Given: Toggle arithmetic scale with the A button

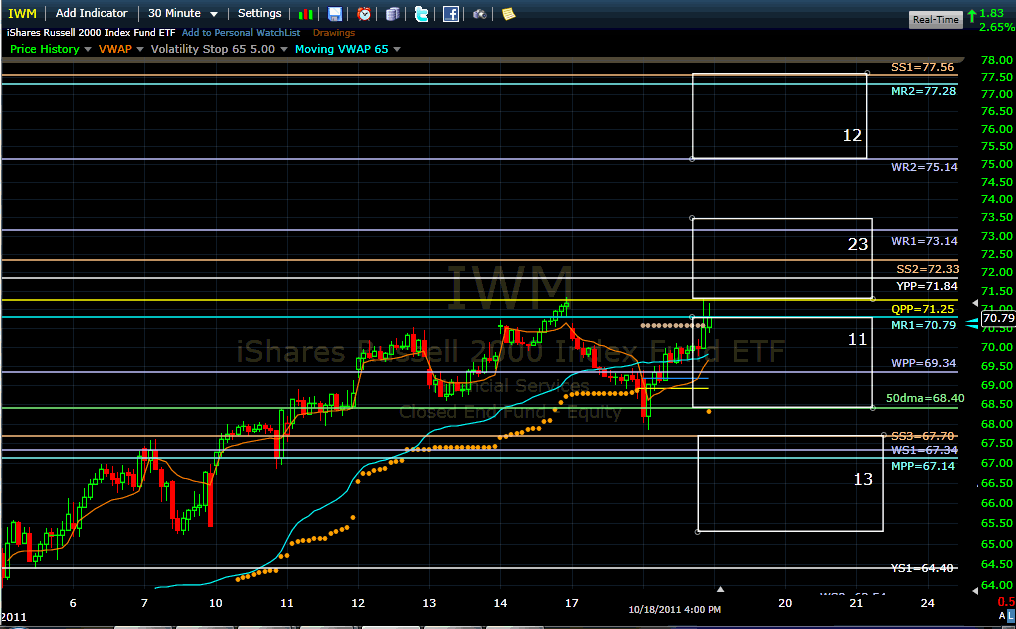Looking at the screenshot, I should pyautogui.click(x=1002, y=616).
